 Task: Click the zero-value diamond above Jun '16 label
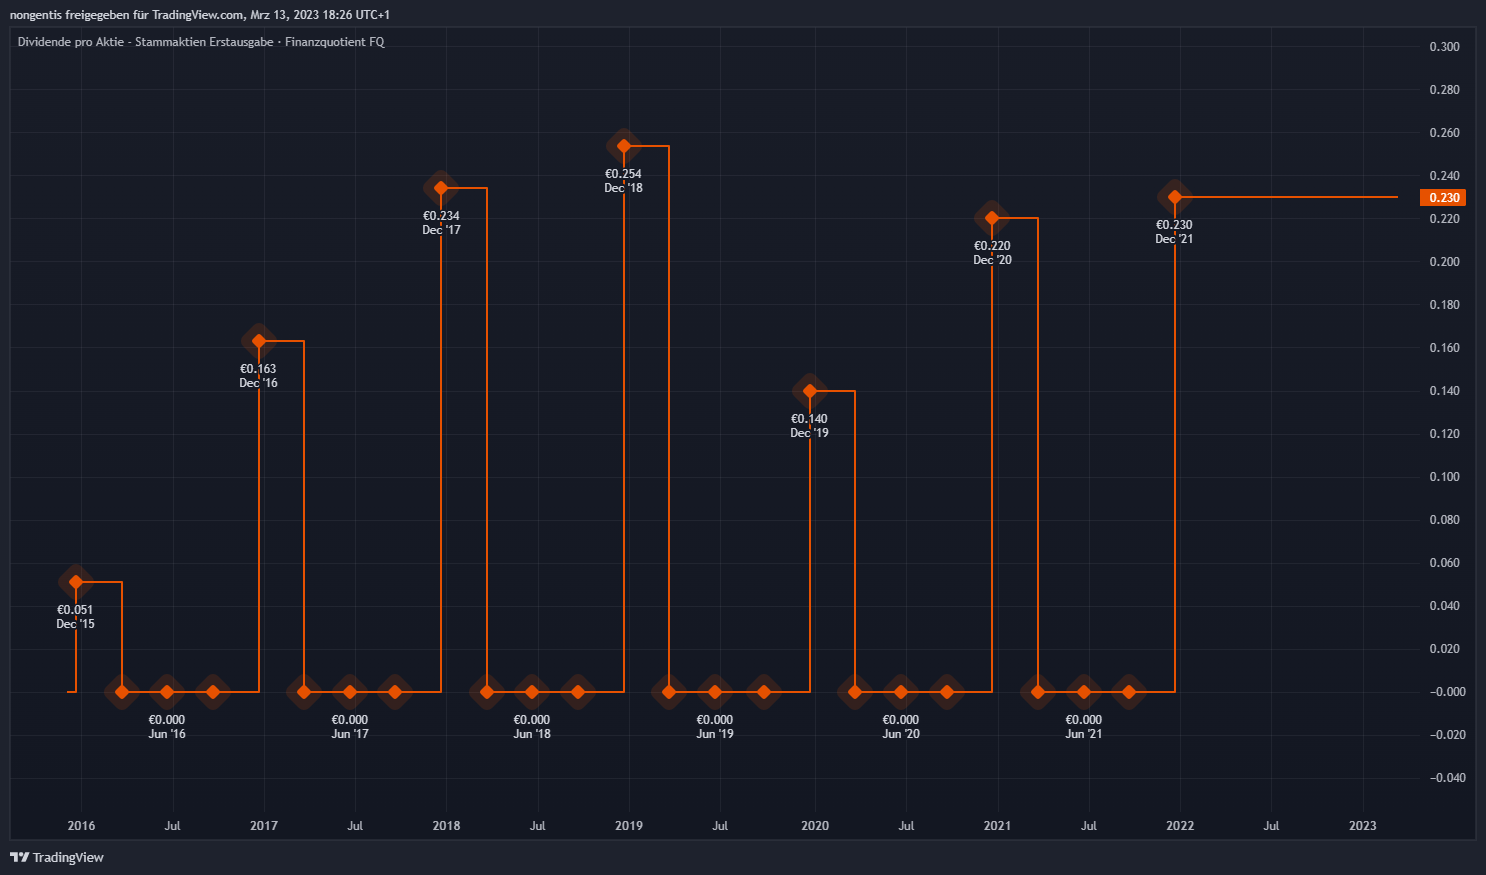point(167,692)
